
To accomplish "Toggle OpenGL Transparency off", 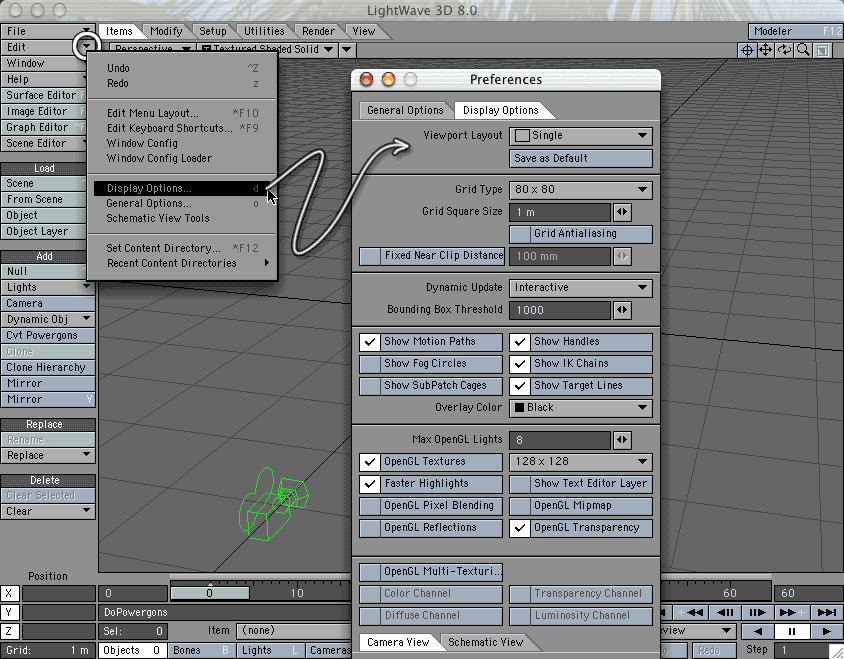I will click(519, 528).
